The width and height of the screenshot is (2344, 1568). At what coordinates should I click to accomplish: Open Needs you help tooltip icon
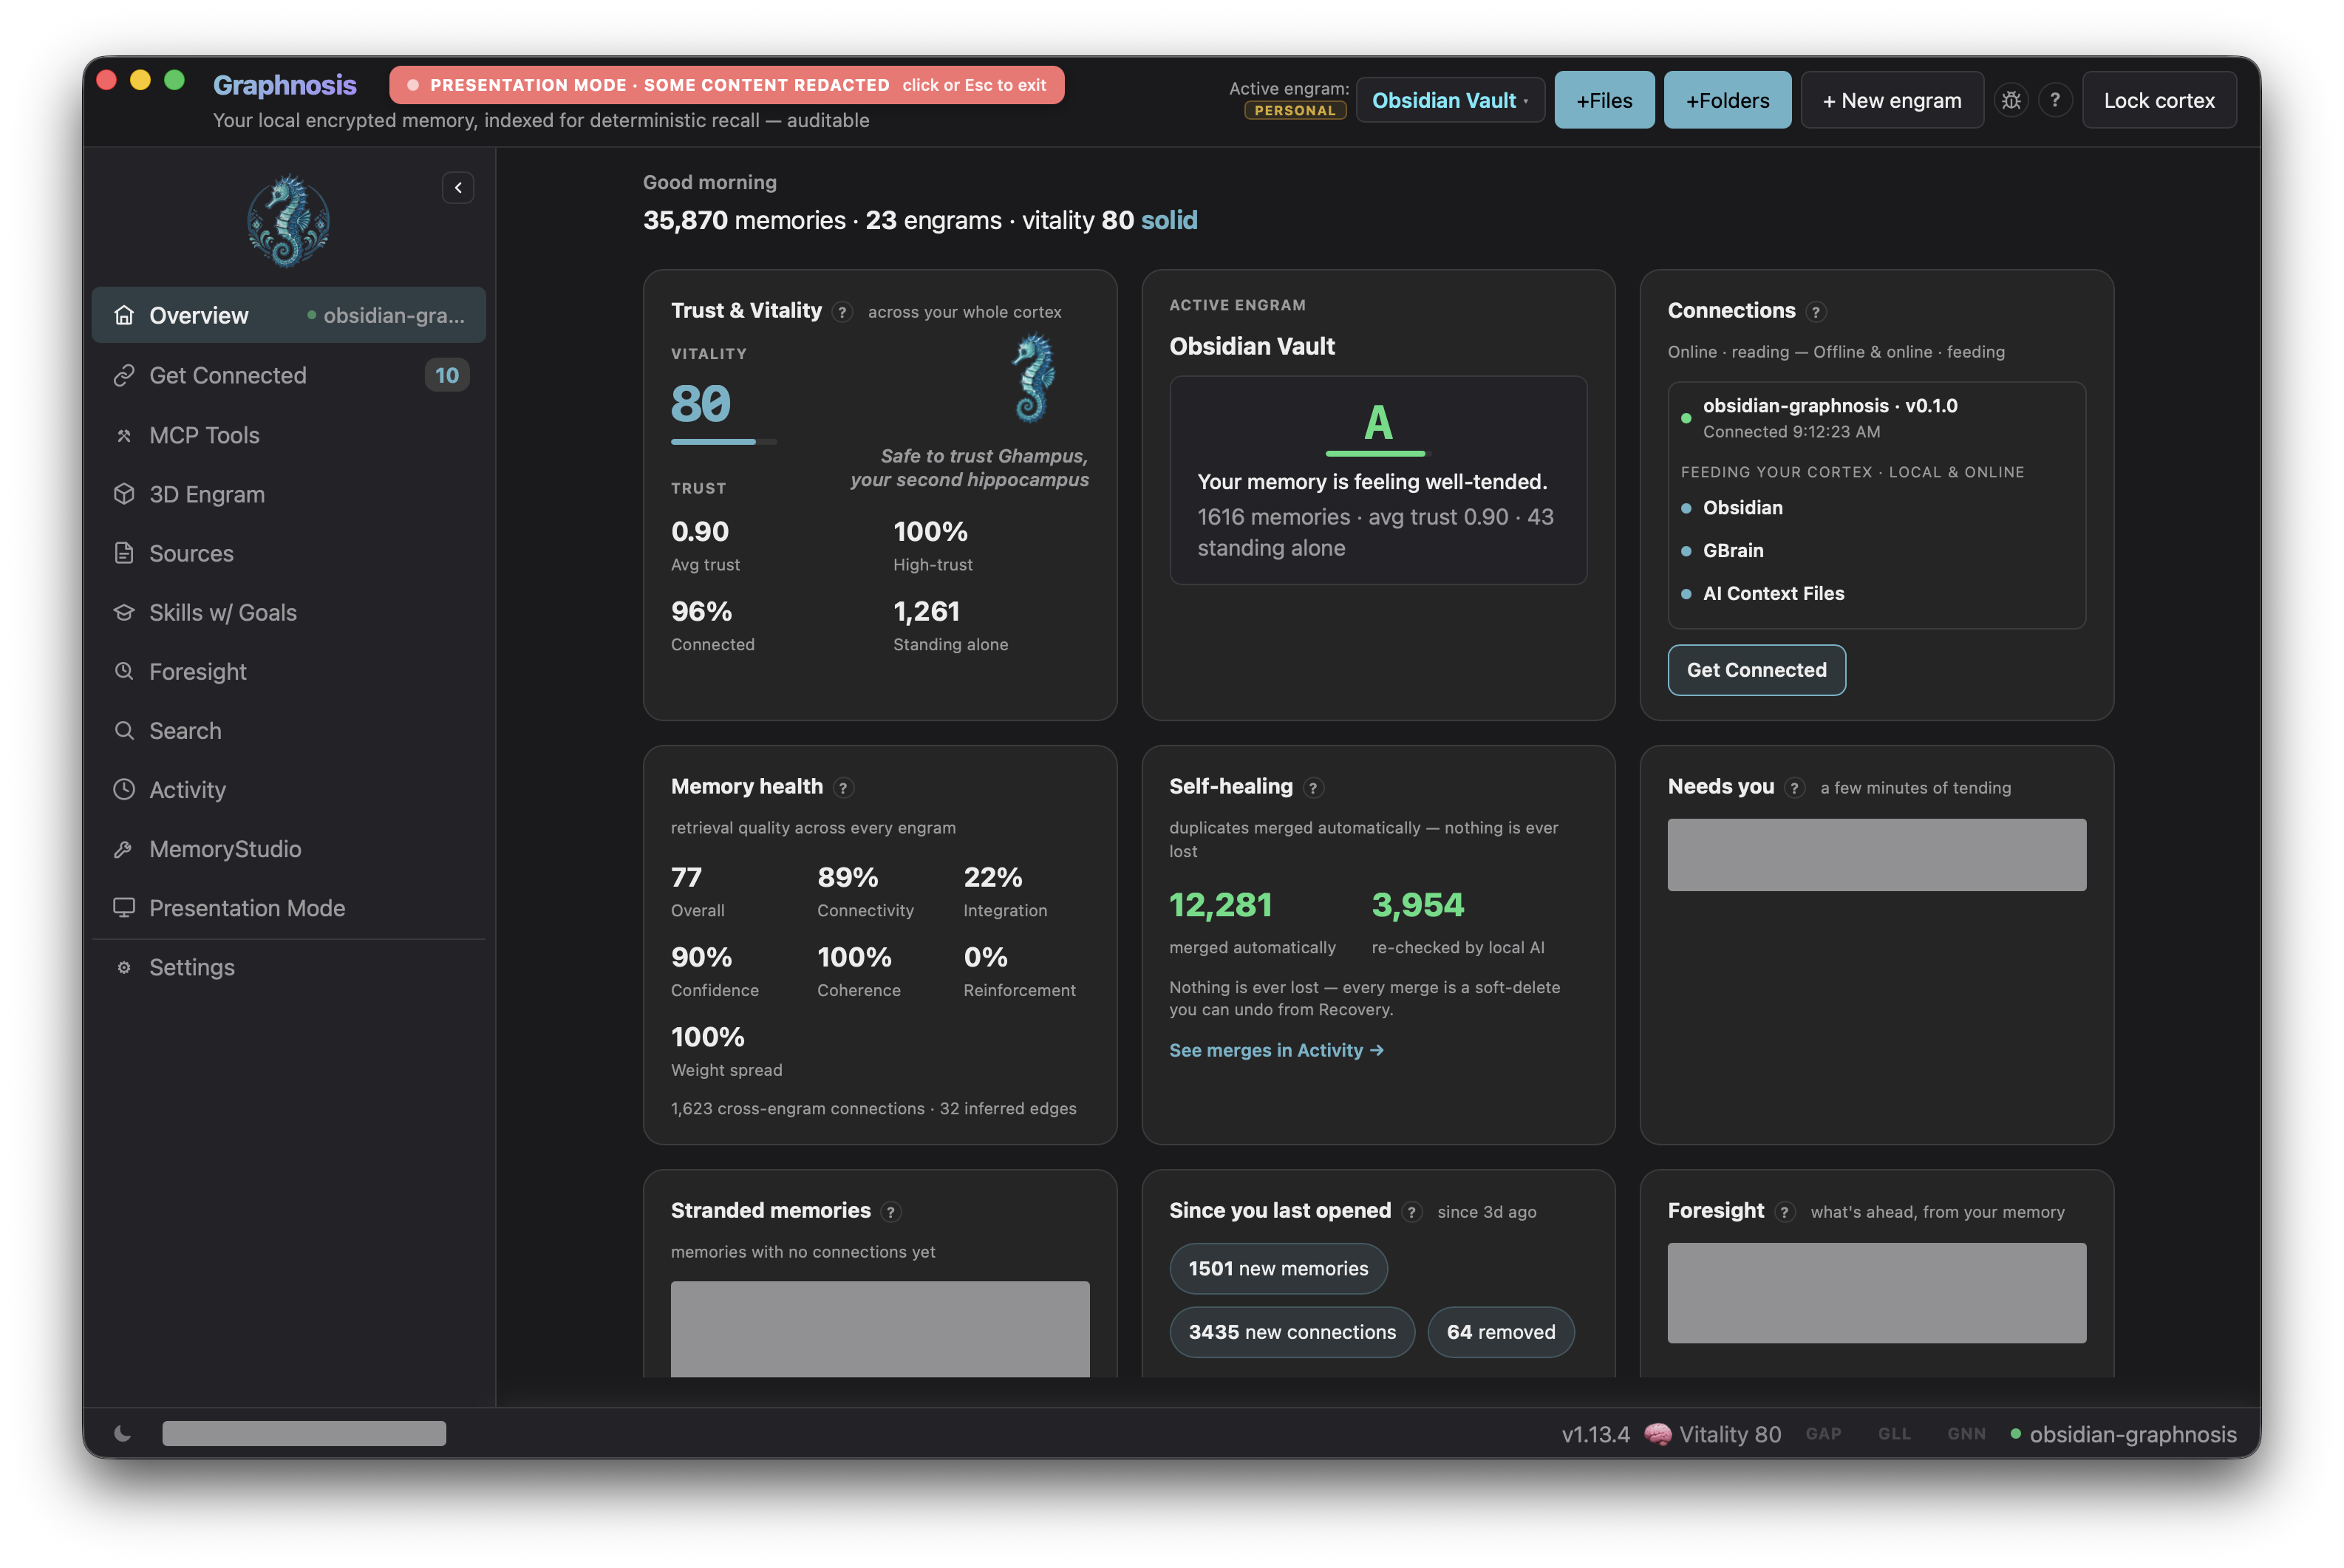coord(1795,788)
